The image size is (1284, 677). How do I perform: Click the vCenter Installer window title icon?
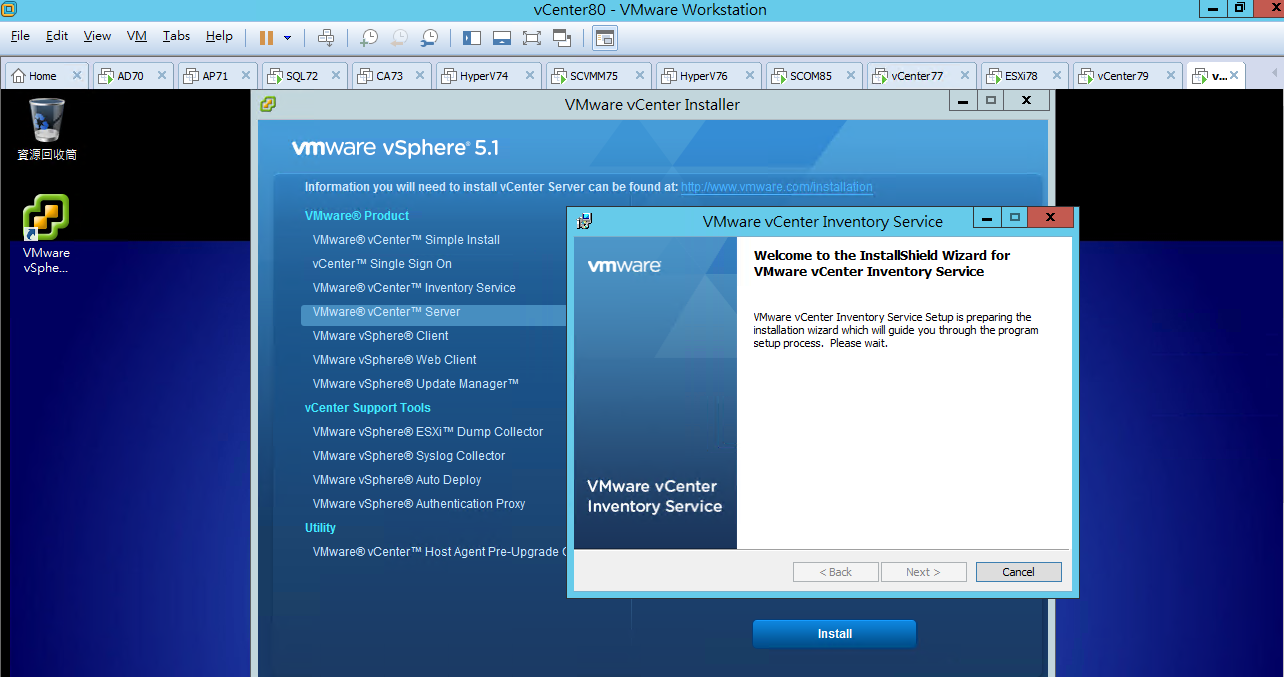(267, 104)
